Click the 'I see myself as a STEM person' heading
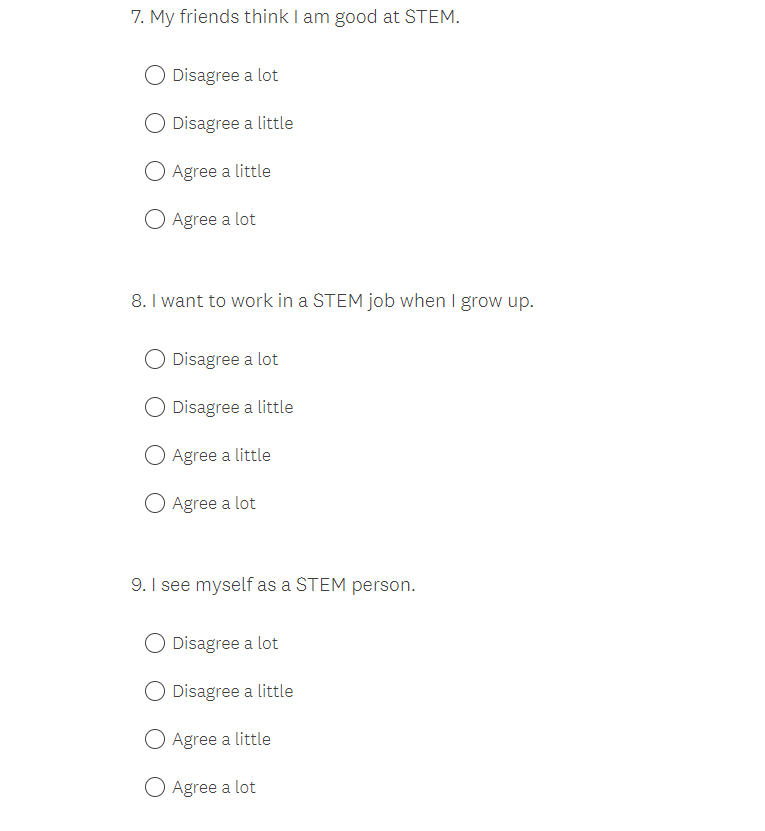This screenshot has width=765, height=831. 273,585
